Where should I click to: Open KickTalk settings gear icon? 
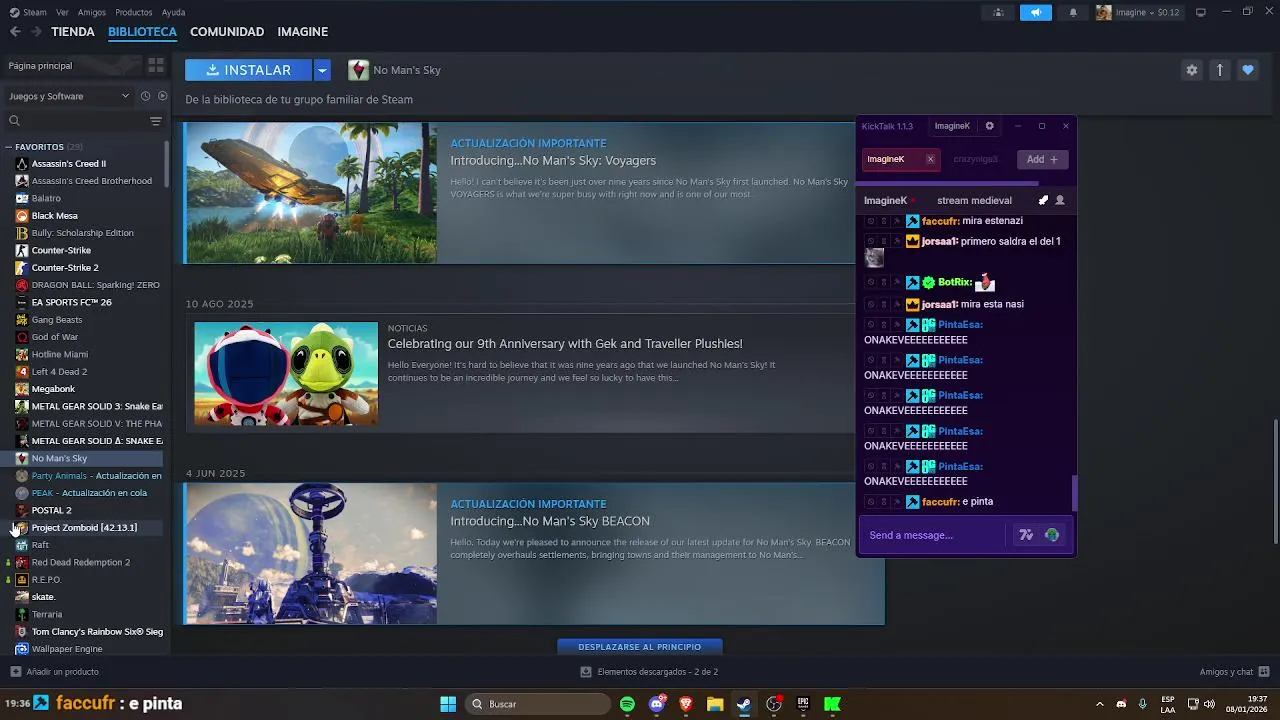coord(989,126)
